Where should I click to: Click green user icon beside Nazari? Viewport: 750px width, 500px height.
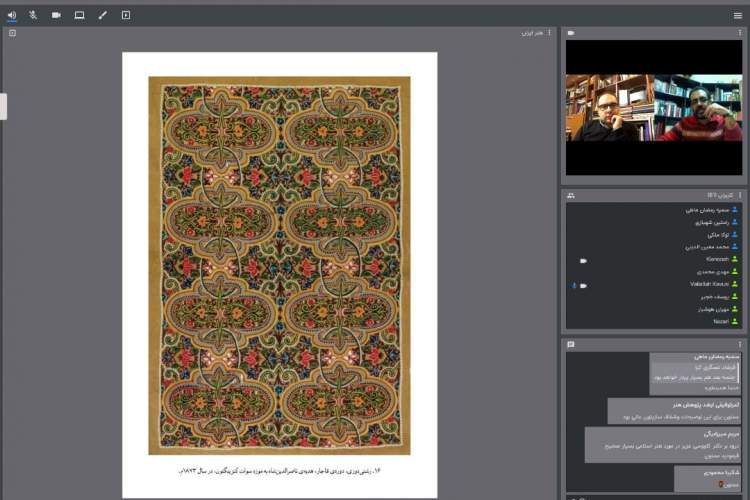(735, 321)
